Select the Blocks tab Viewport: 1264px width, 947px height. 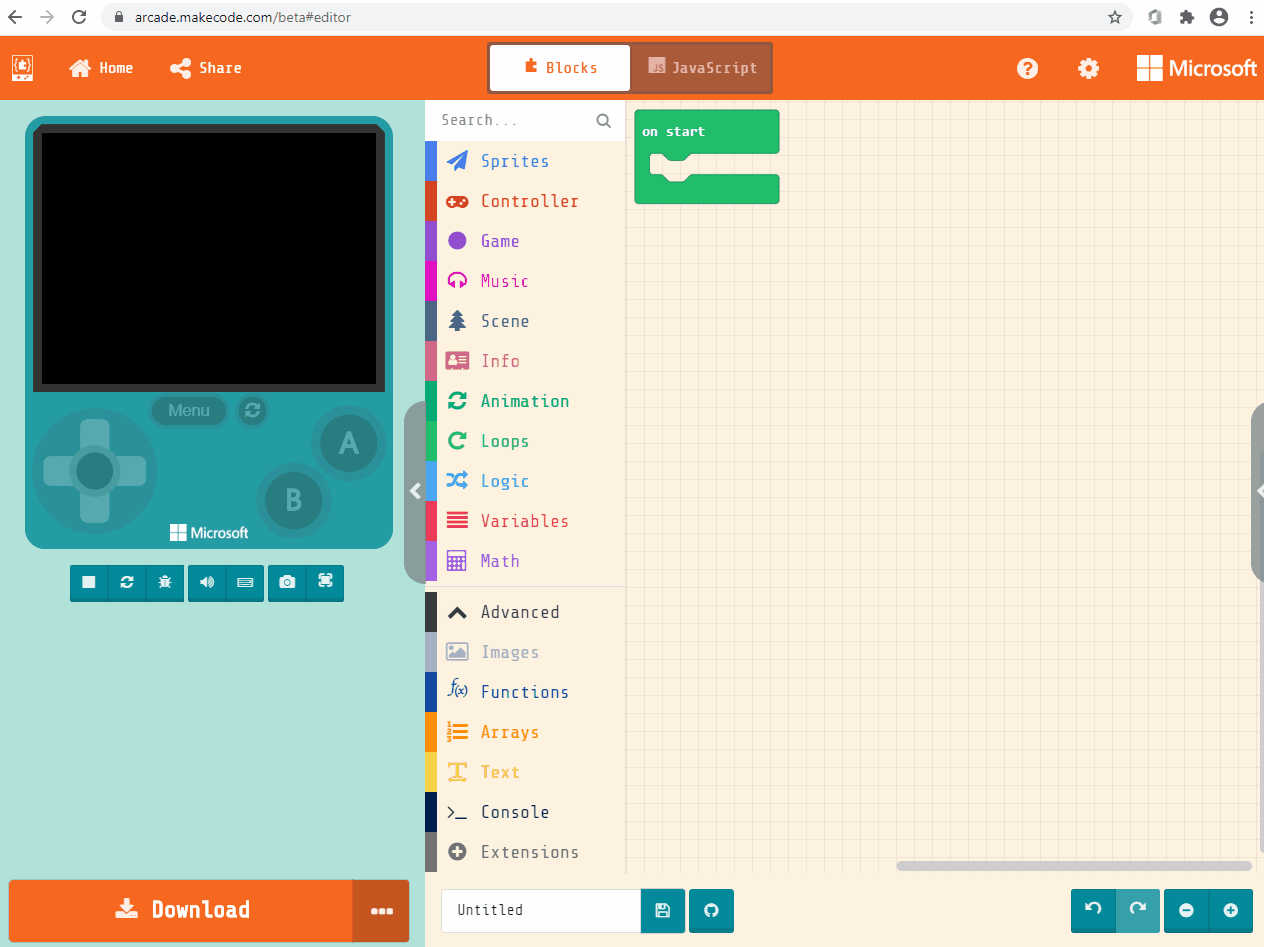tap(559, 67)
